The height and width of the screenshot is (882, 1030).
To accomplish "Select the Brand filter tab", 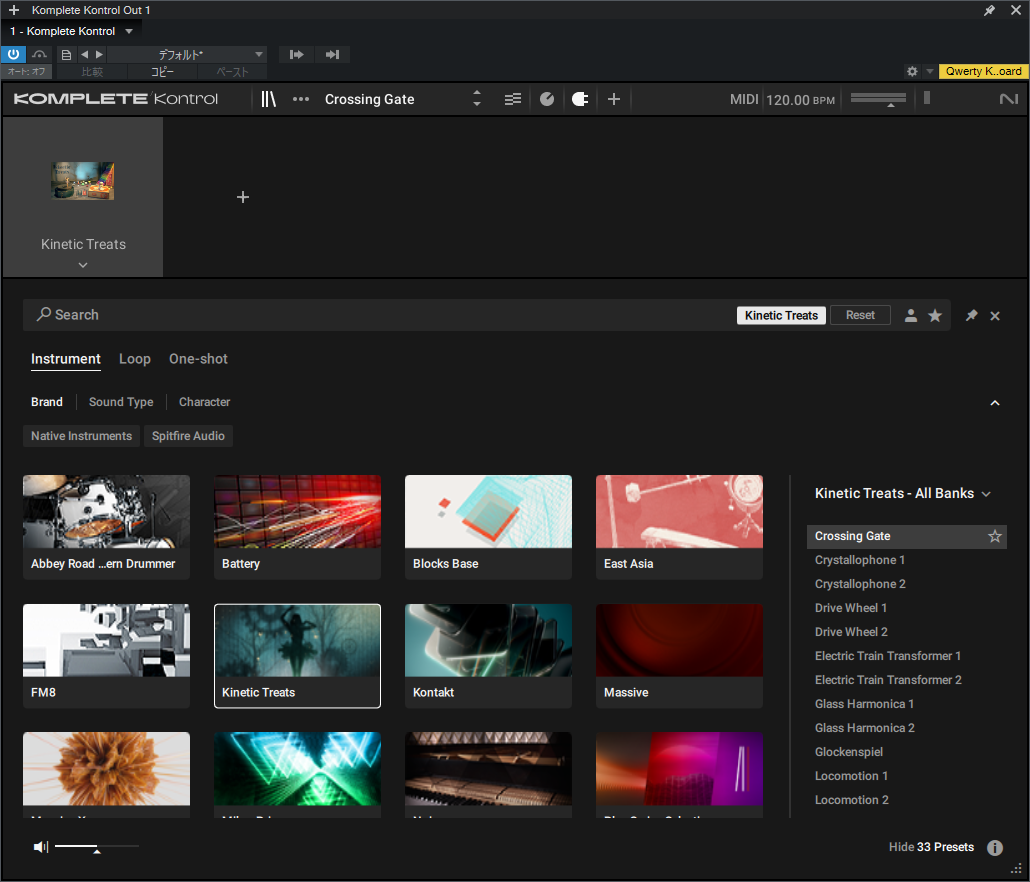I will click(47, 402).
